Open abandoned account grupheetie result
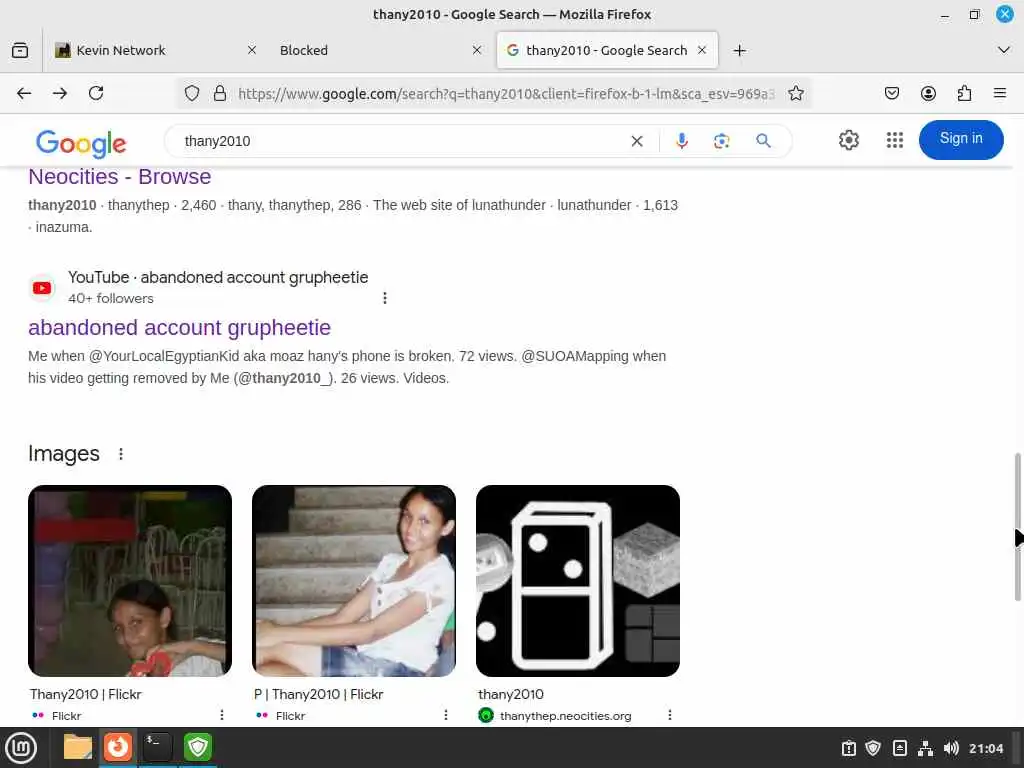 pyautogui.click(x=180, y=327)
